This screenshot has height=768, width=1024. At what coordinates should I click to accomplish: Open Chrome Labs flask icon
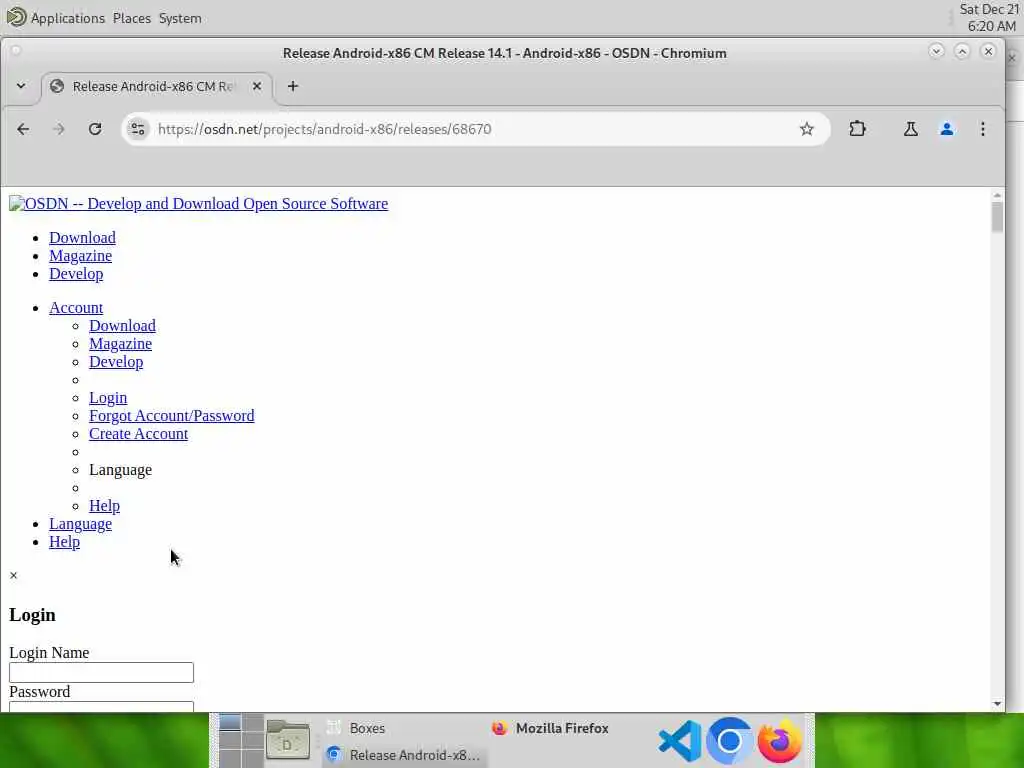tap(910, 129)
